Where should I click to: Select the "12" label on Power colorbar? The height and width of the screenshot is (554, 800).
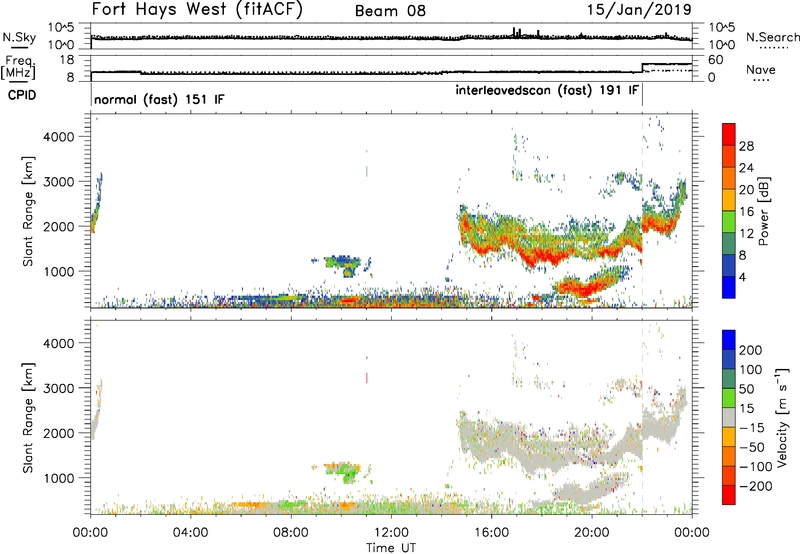[746, 234]
